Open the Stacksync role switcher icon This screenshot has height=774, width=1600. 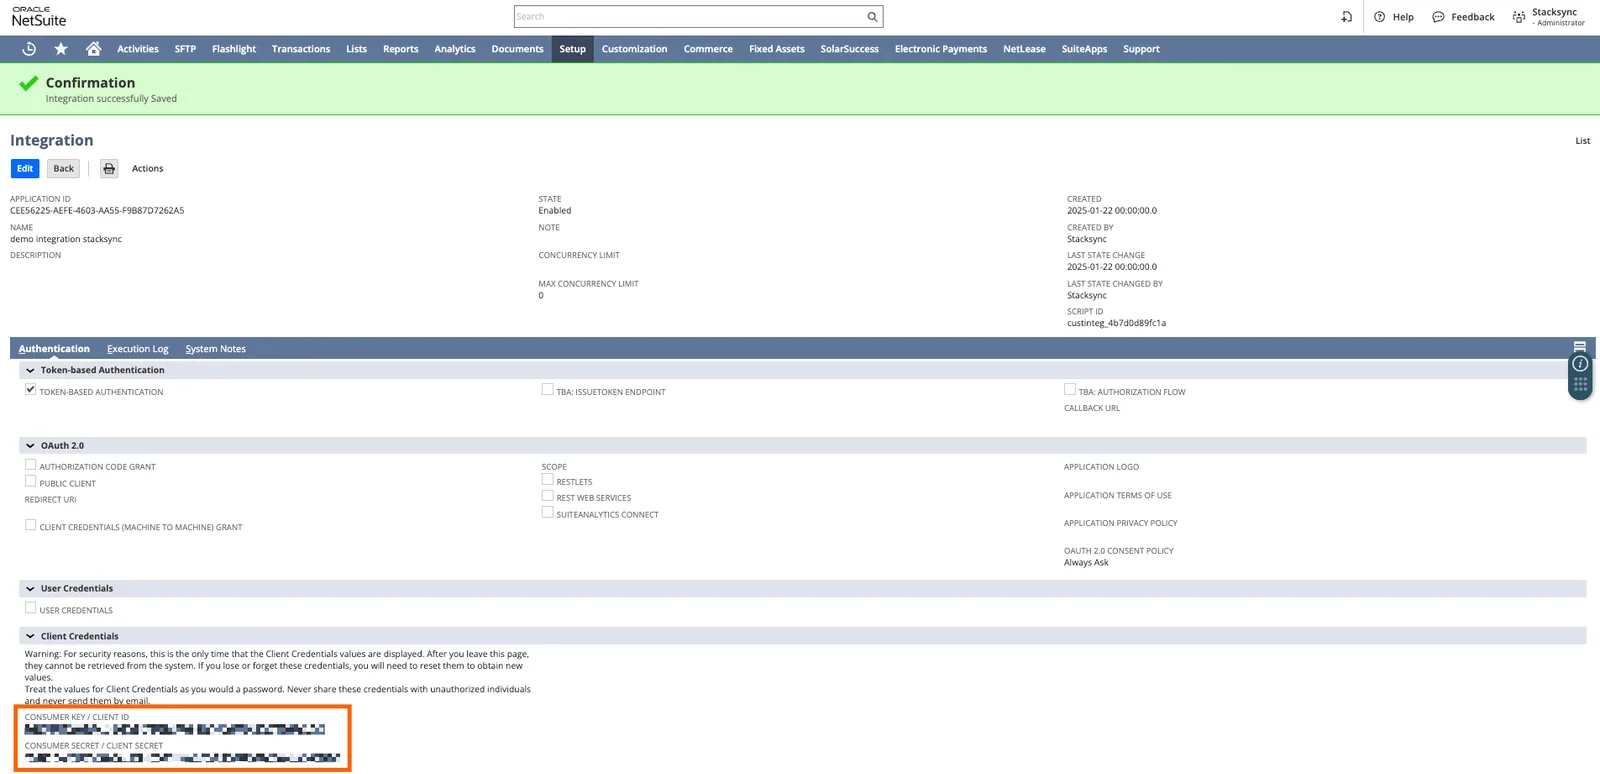[1519, 17]
